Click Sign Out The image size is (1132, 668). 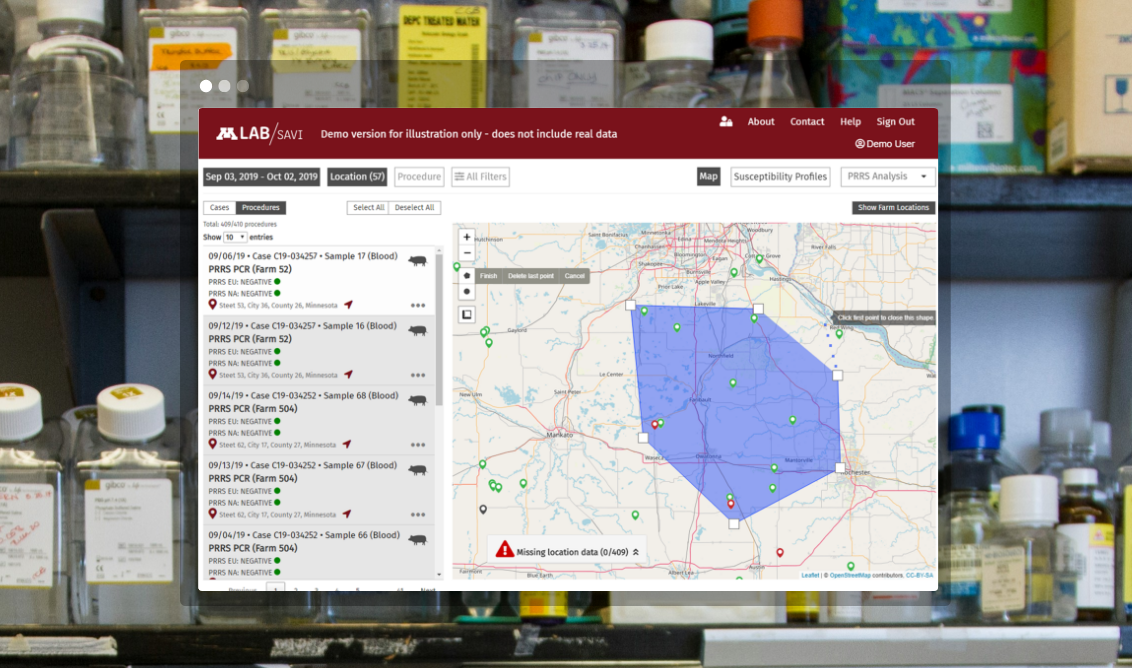click(x=895, y=121)
